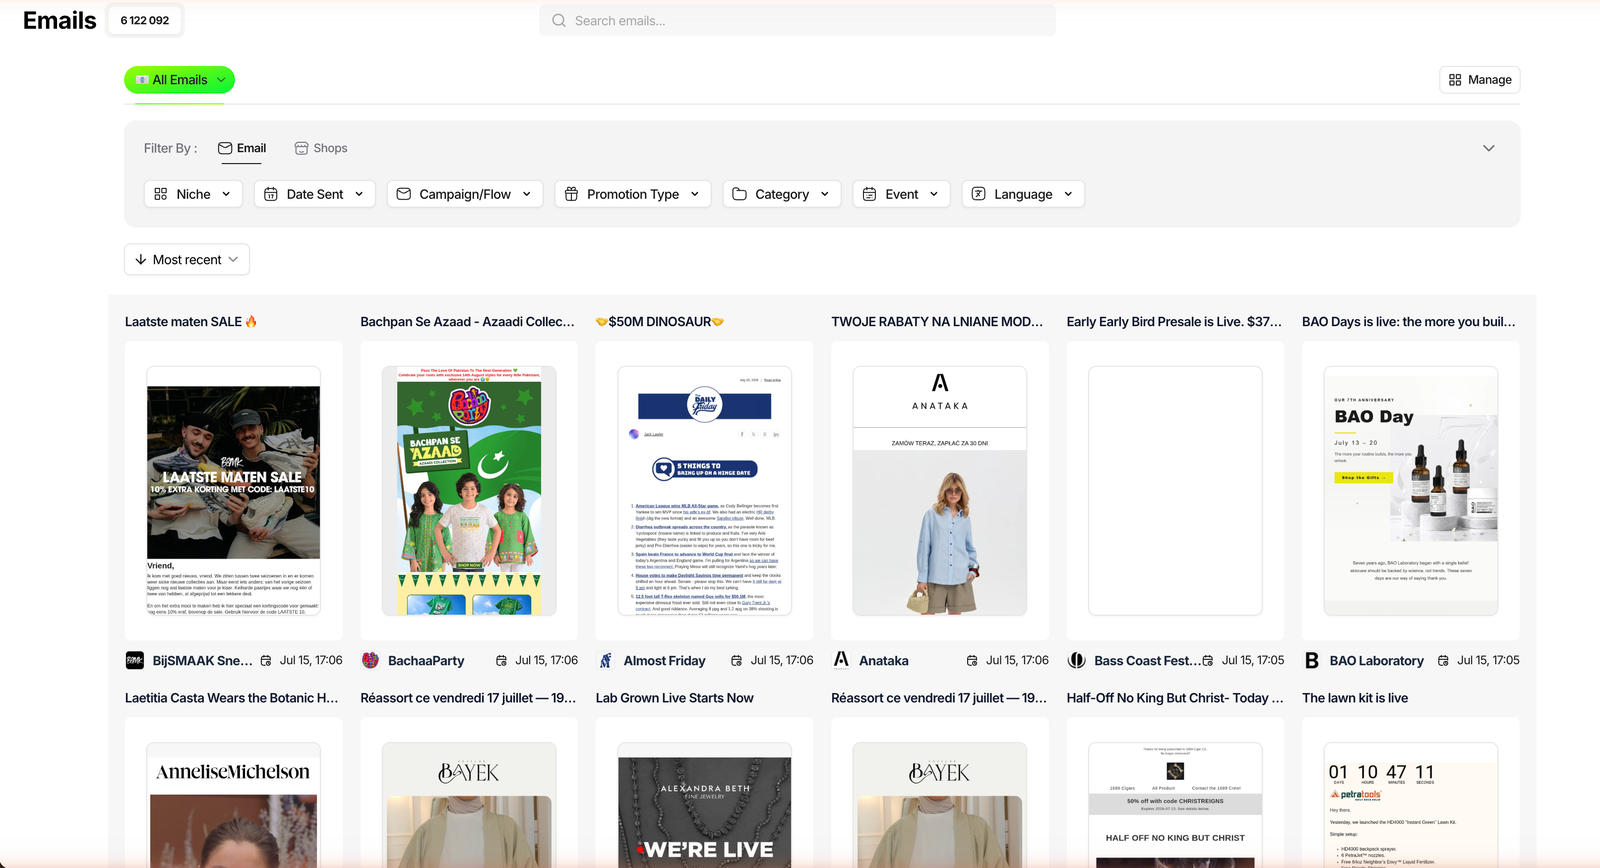Viewport: 1600px width, 868px height.
Task: Expand the Category filter dropdown
Action: coord(782,194)
